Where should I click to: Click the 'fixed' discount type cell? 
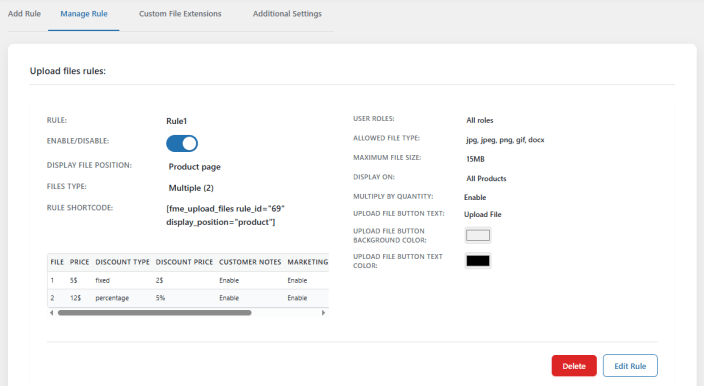102,281
